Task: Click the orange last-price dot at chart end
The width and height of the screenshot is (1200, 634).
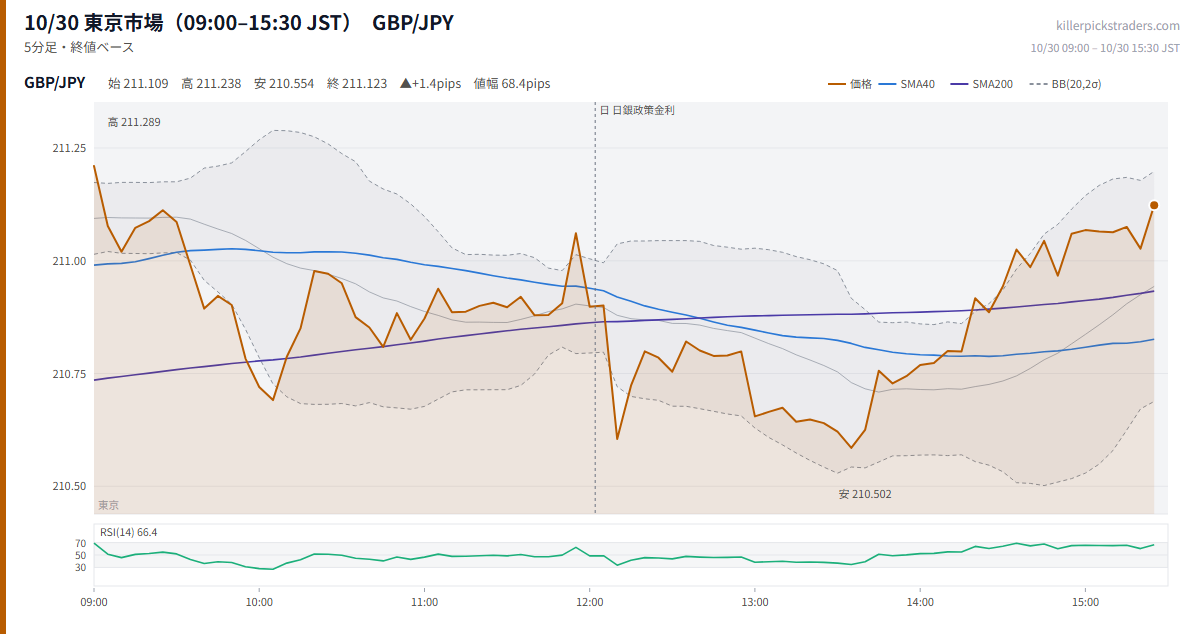Action: coord(1154,205)
